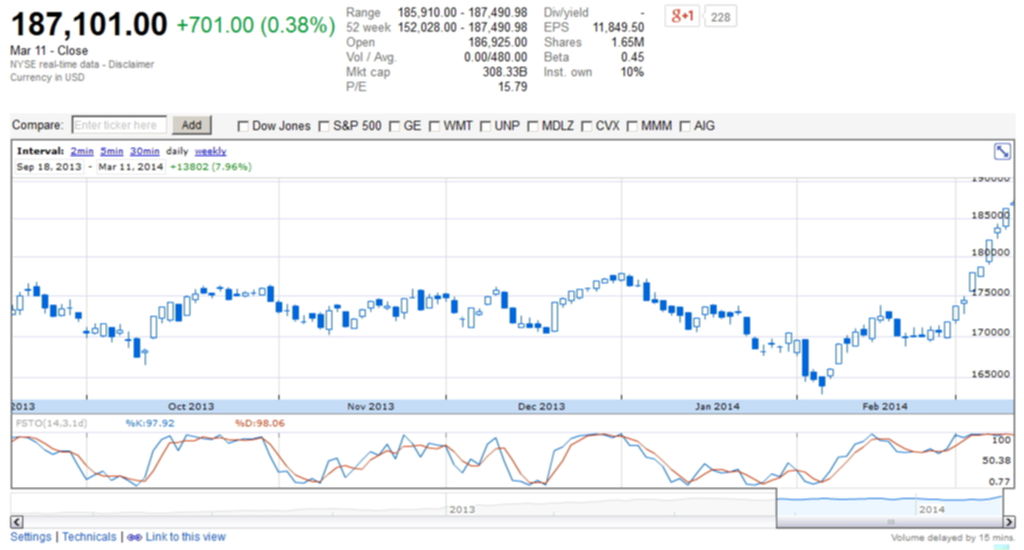
Task: Click the Oct 2013 label on the time axis
Action: 191,406
